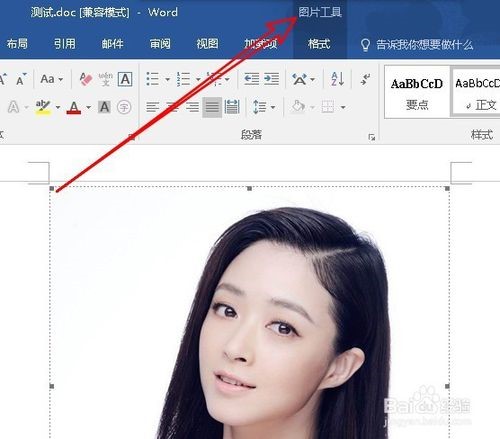The height and width of the screenshot is (439, 500).
Task: Open 段落 dialog launcher
Action: (x=372, y=137)
